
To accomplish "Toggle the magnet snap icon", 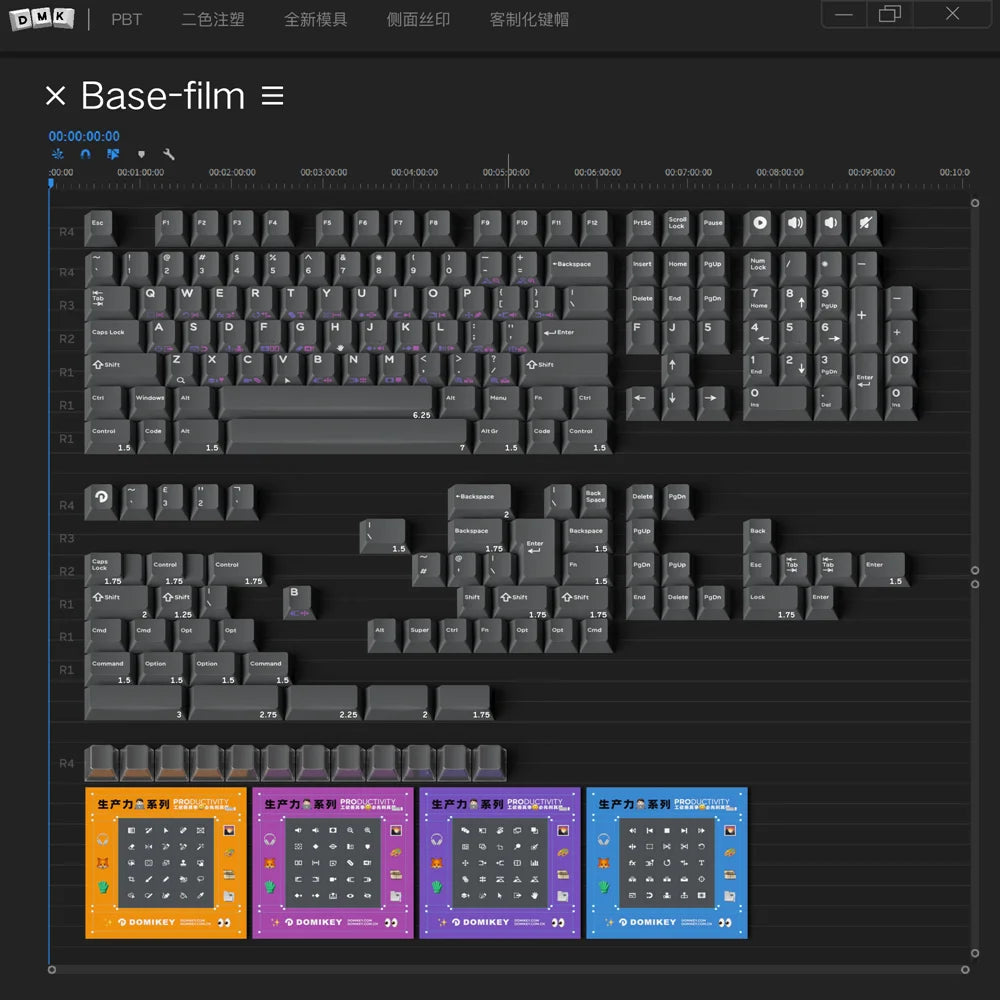I will pos(85,154).
